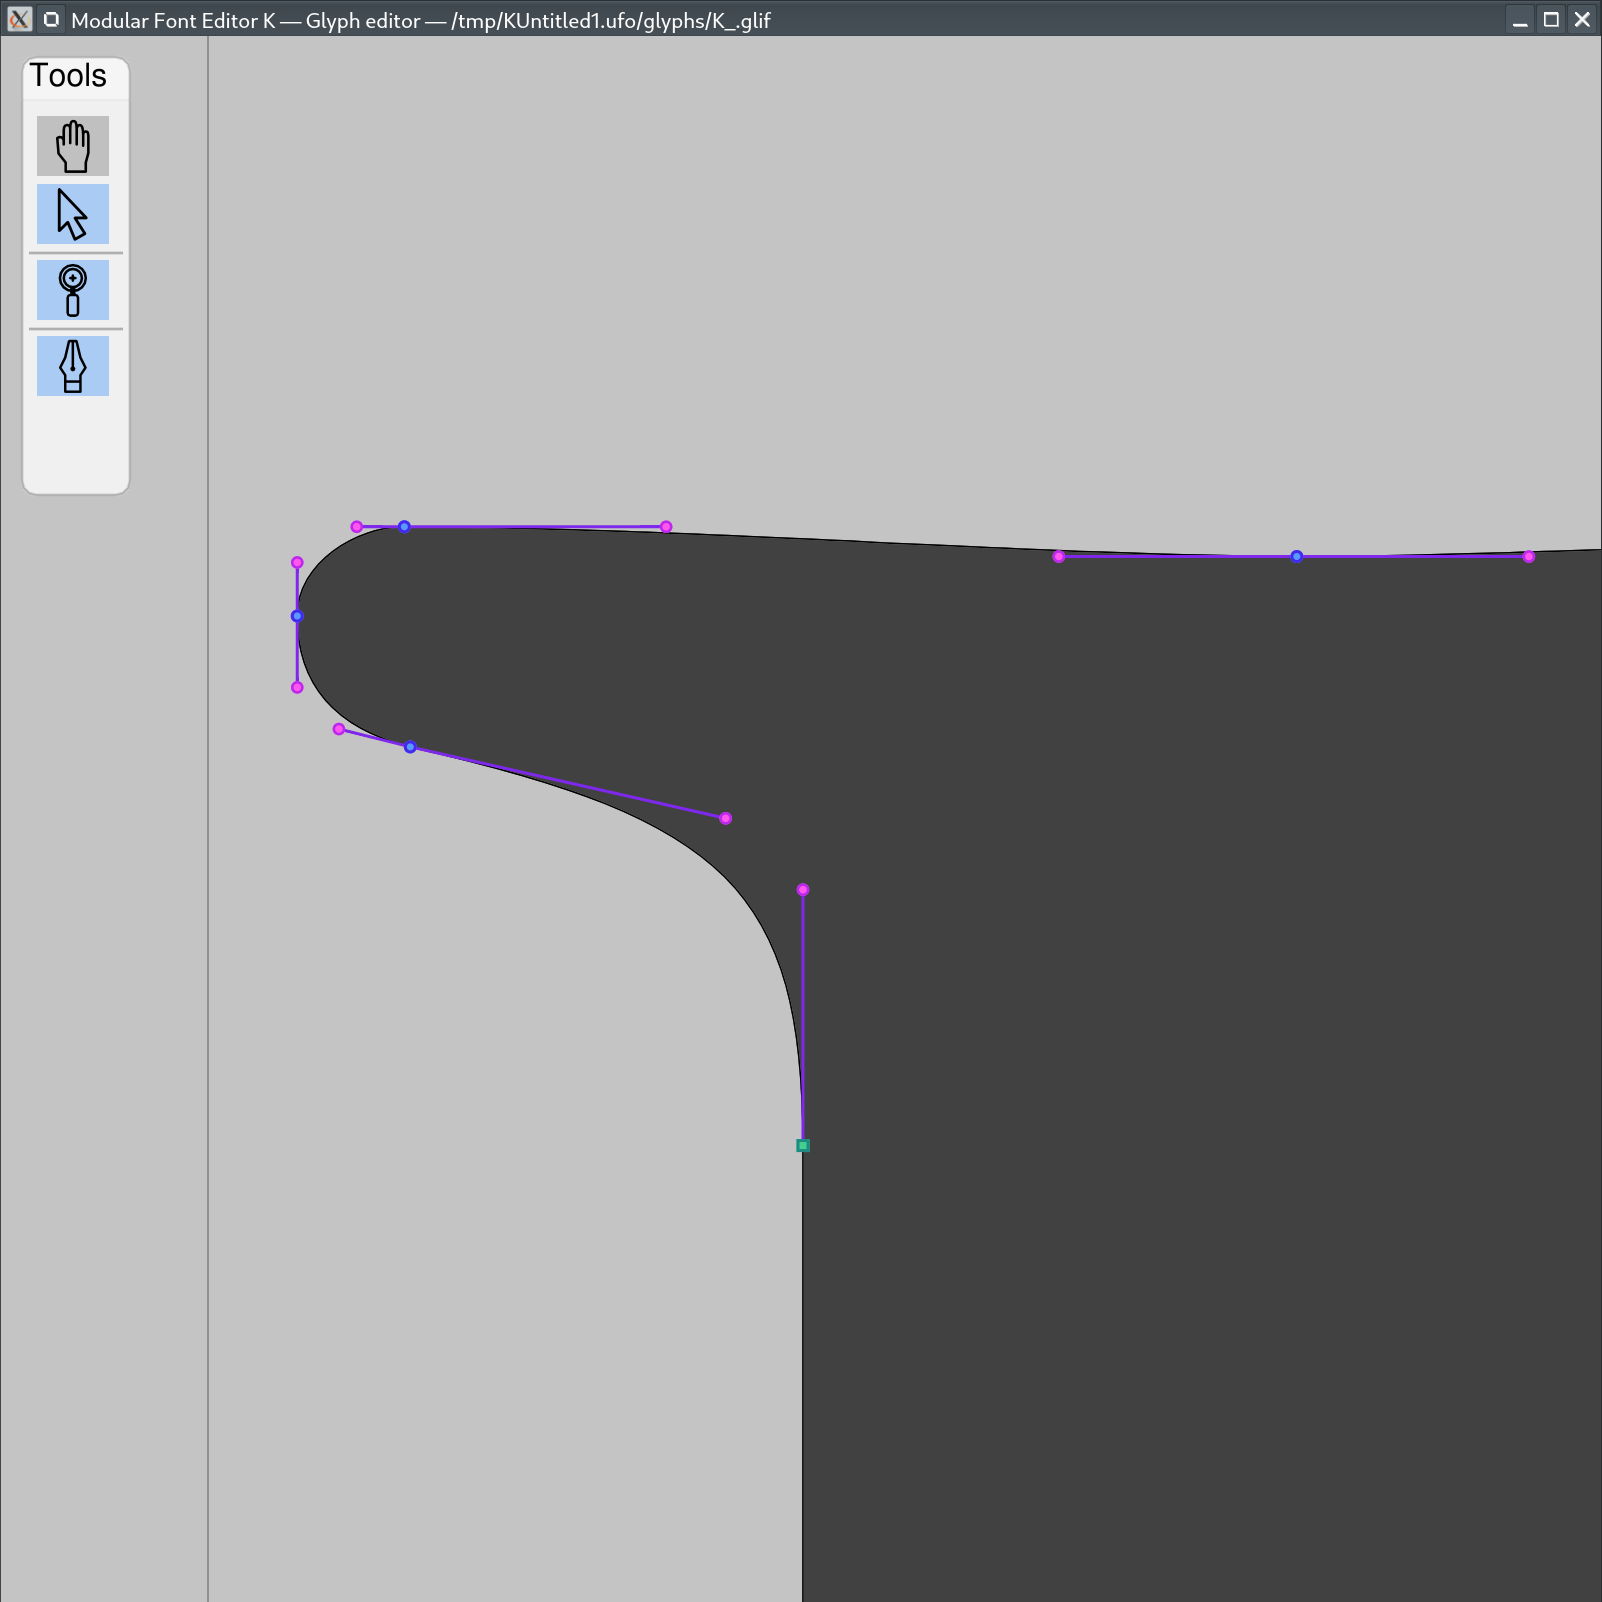This screenshot has width=1602, height=1602.
Task: Click the window menu icon beside the title
Action: point(51,19)
